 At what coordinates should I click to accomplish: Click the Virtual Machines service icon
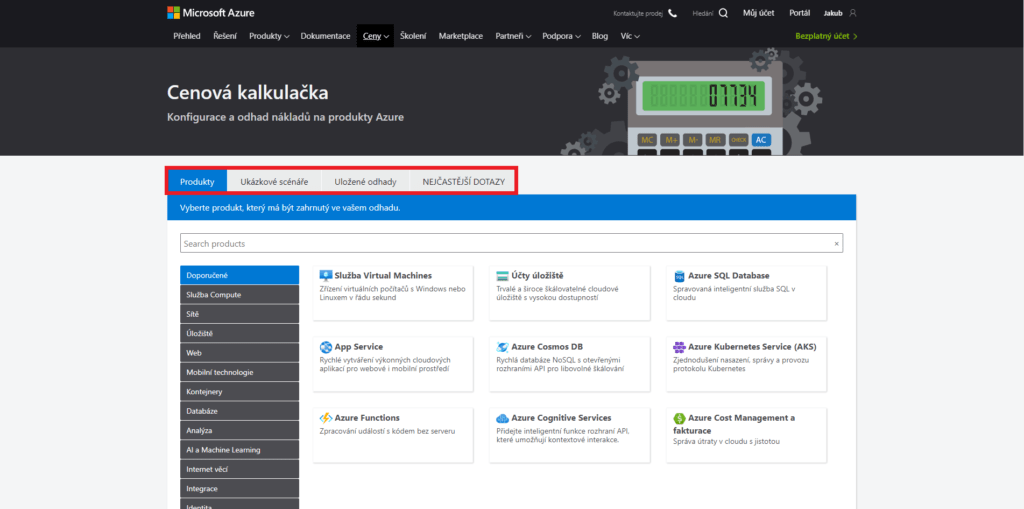point(325,276)
